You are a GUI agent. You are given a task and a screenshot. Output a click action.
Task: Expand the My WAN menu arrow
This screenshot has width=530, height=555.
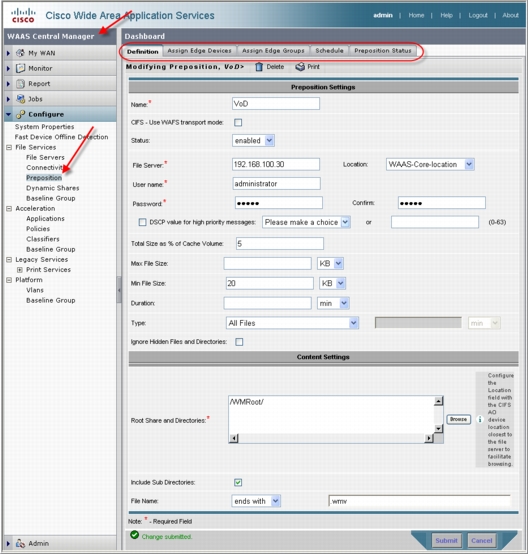click(x=8, y=53)
